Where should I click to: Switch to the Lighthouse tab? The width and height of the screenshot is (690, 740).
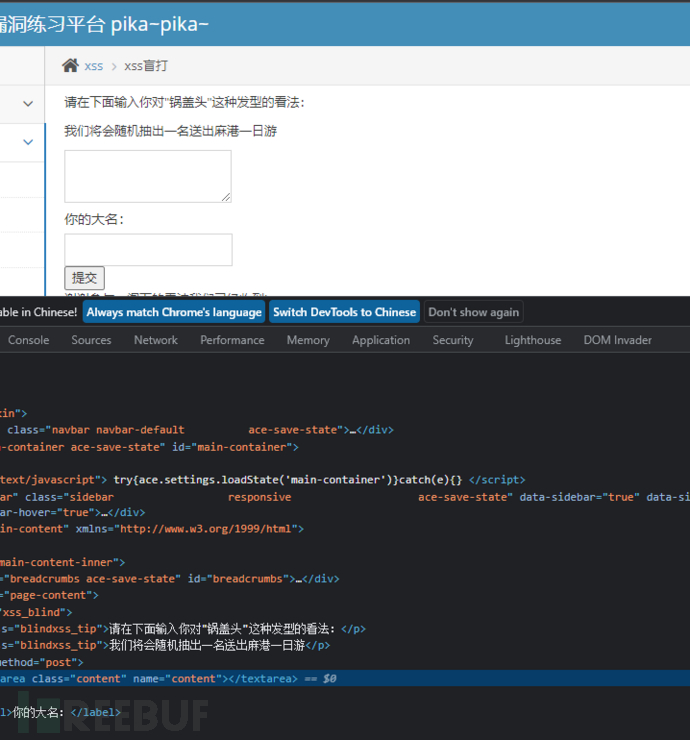point(533,340)
